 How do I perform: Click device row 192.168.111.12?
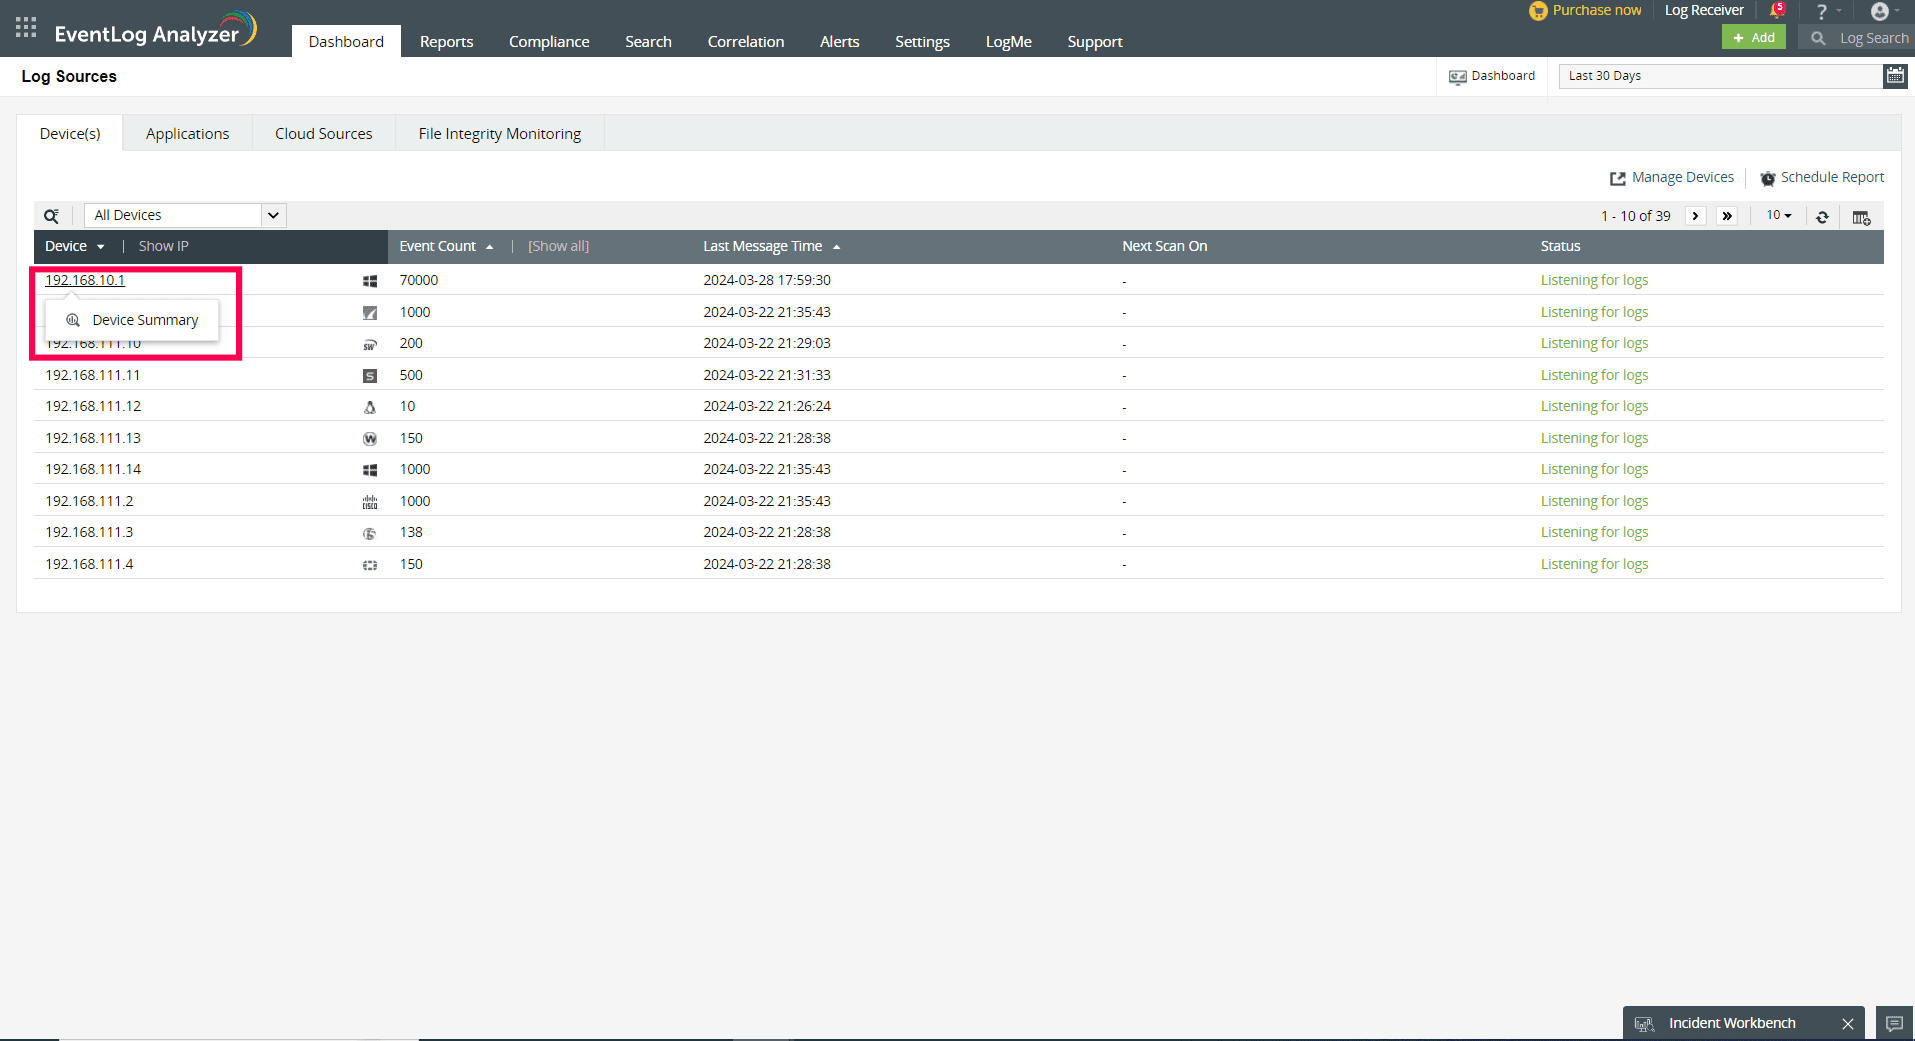pos(959,406)
